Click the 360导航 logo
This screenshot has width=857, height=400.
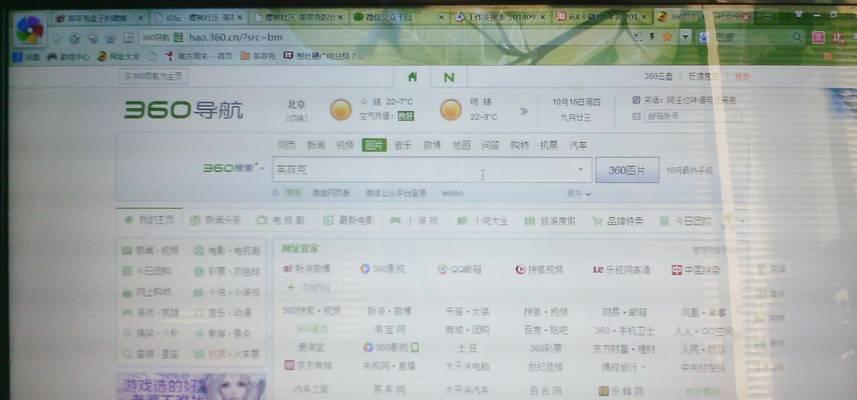(x=184, y=110)
